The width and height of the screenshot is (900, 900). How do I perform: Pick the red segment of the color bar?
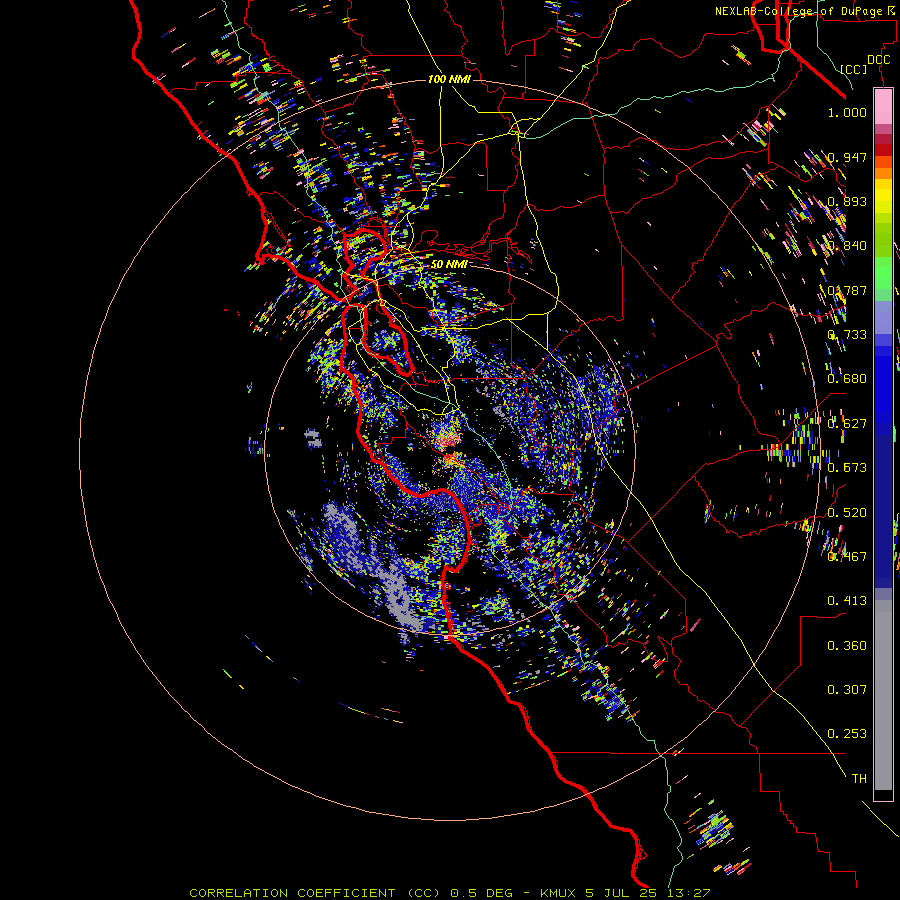(883, 150)
